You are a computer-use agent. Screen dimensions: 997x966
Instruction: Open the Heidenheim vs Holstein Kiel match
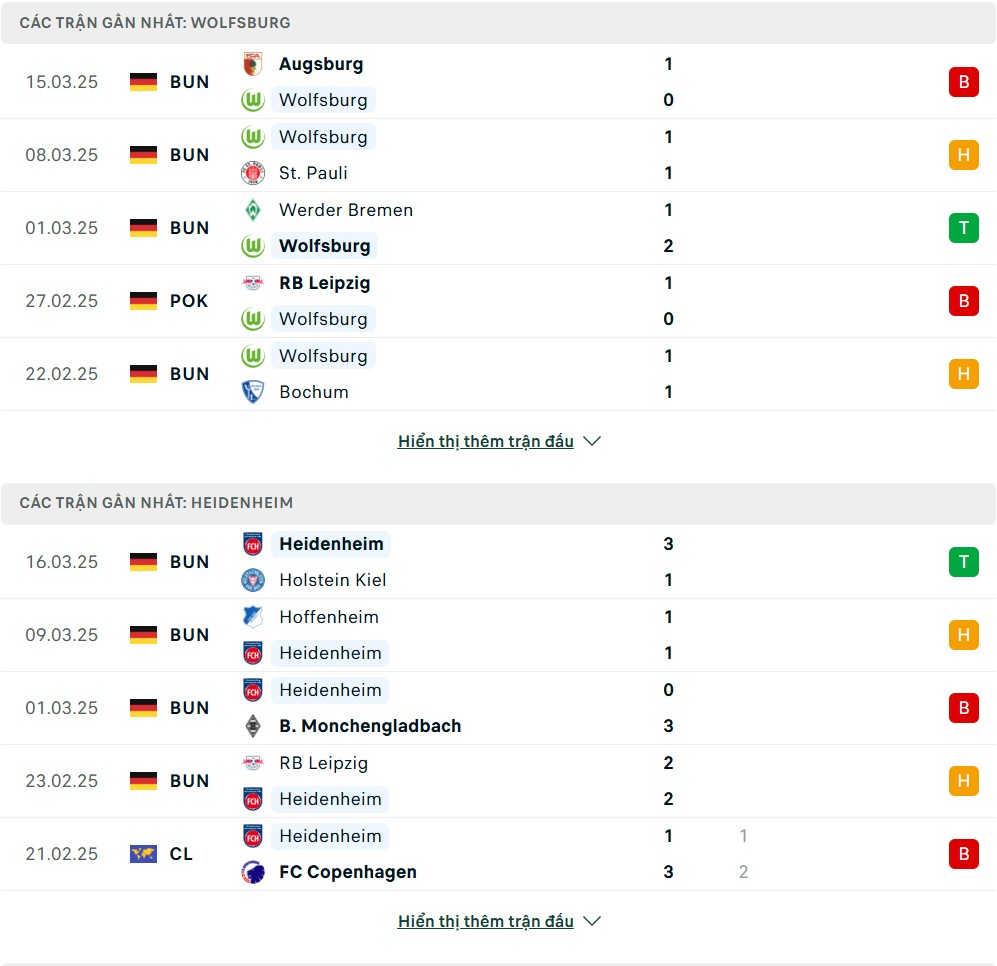(x=498, y=562)
